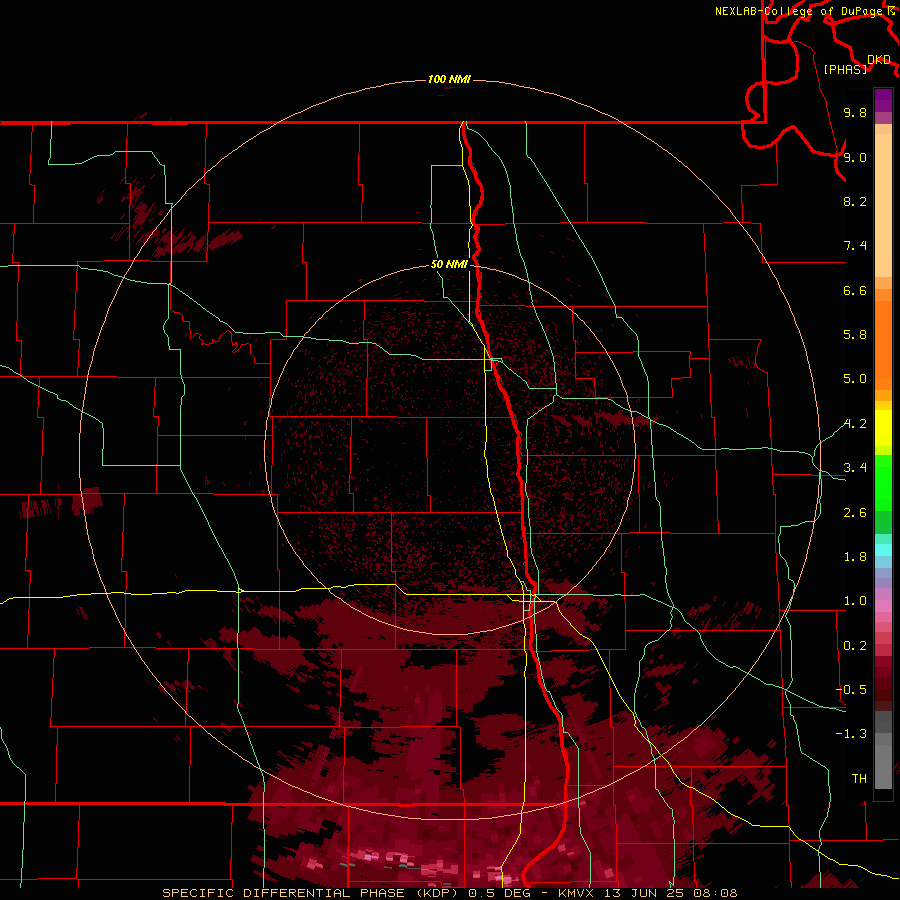Image resolution: width=900 pixels, height=900 pixels.
Task: Click the yellow segment of the color bar
Action: (883, 428)
